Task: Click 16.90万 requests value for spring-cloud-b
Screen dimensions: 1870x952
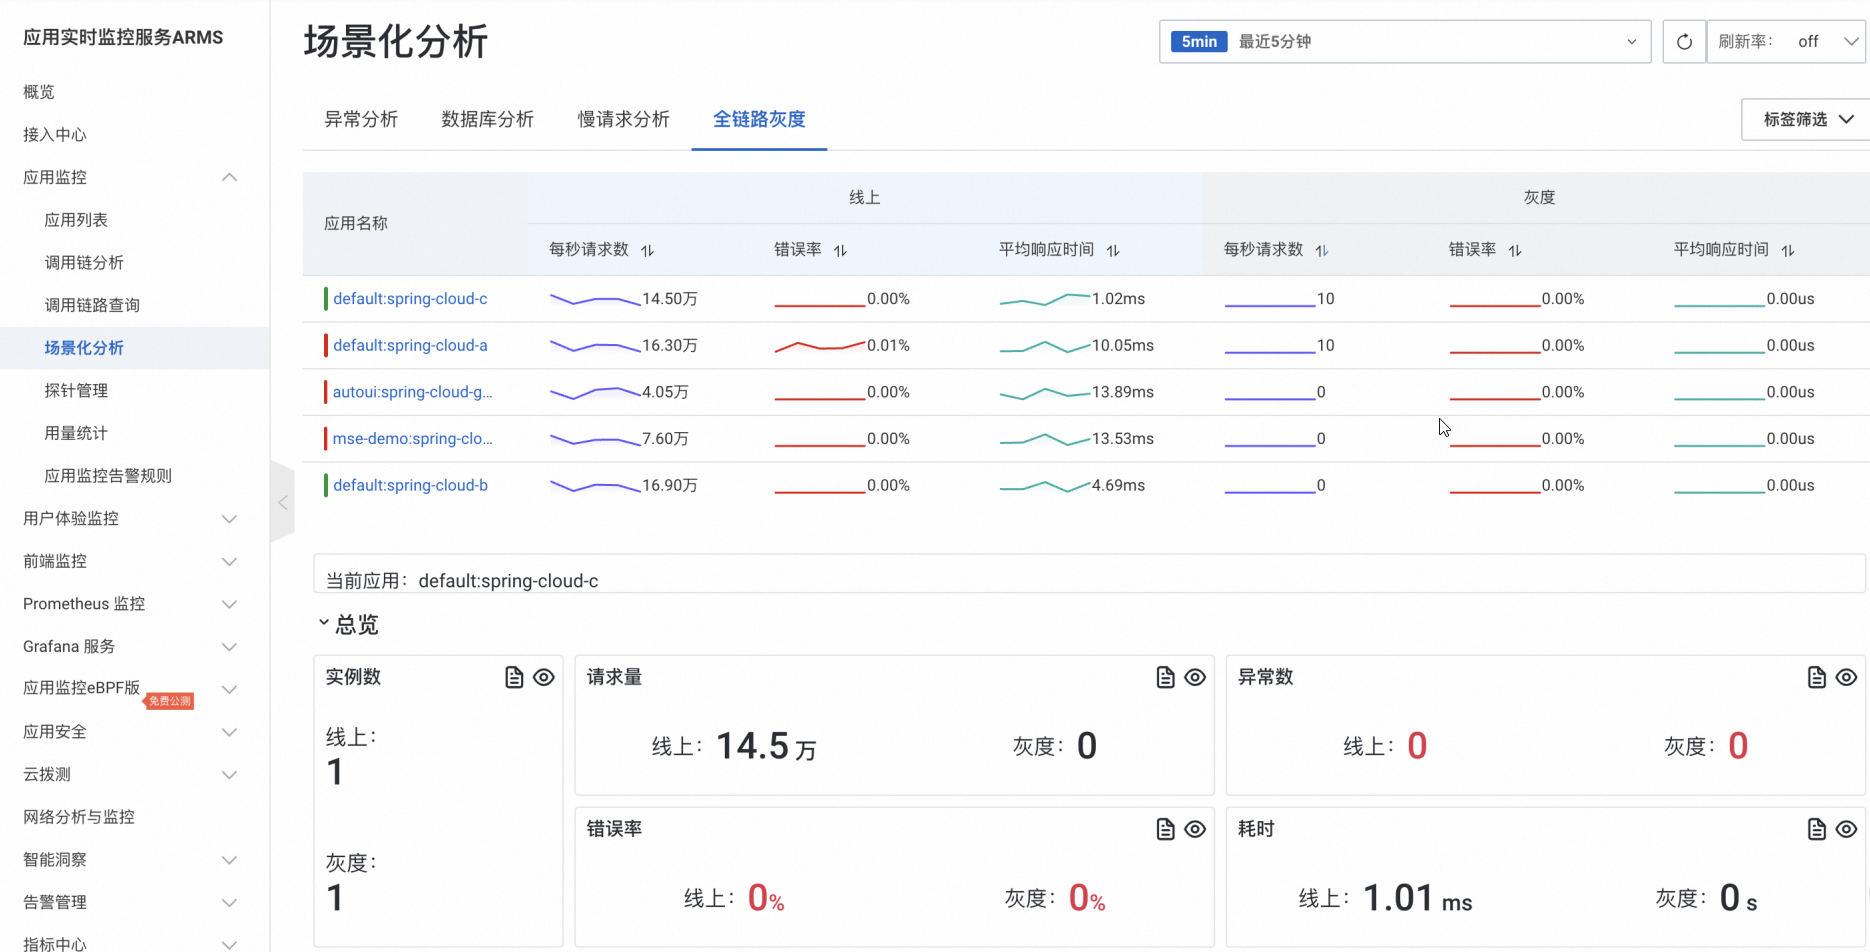Action: [x=670, y=485]
